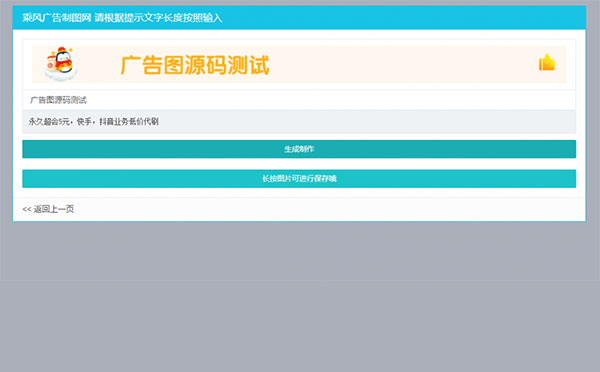Click the penguin mascot icon in banner

(x=60, y=64)
